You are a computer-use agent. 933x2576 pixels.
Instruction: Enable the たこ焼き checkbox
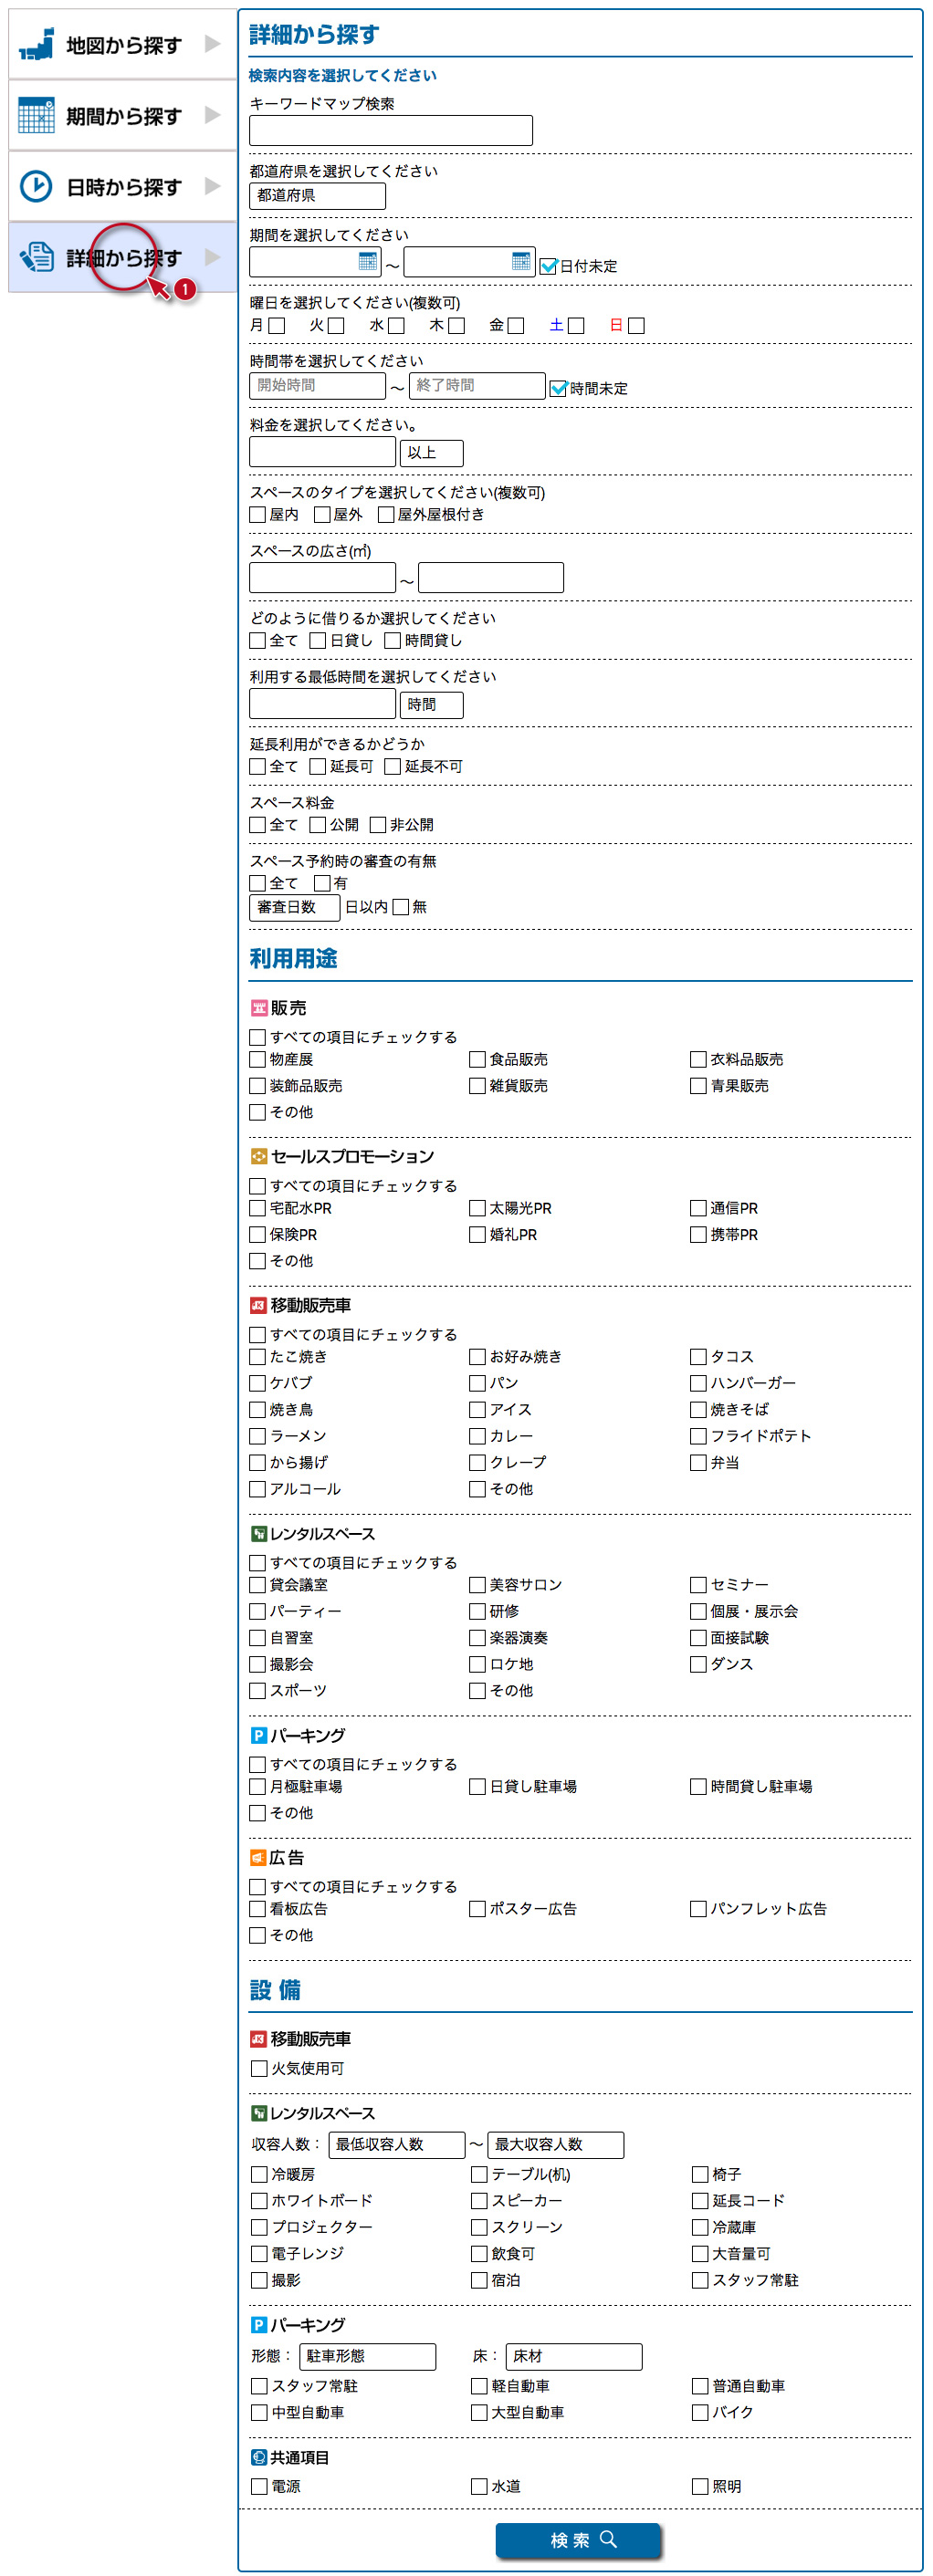tap(258, 1357)
